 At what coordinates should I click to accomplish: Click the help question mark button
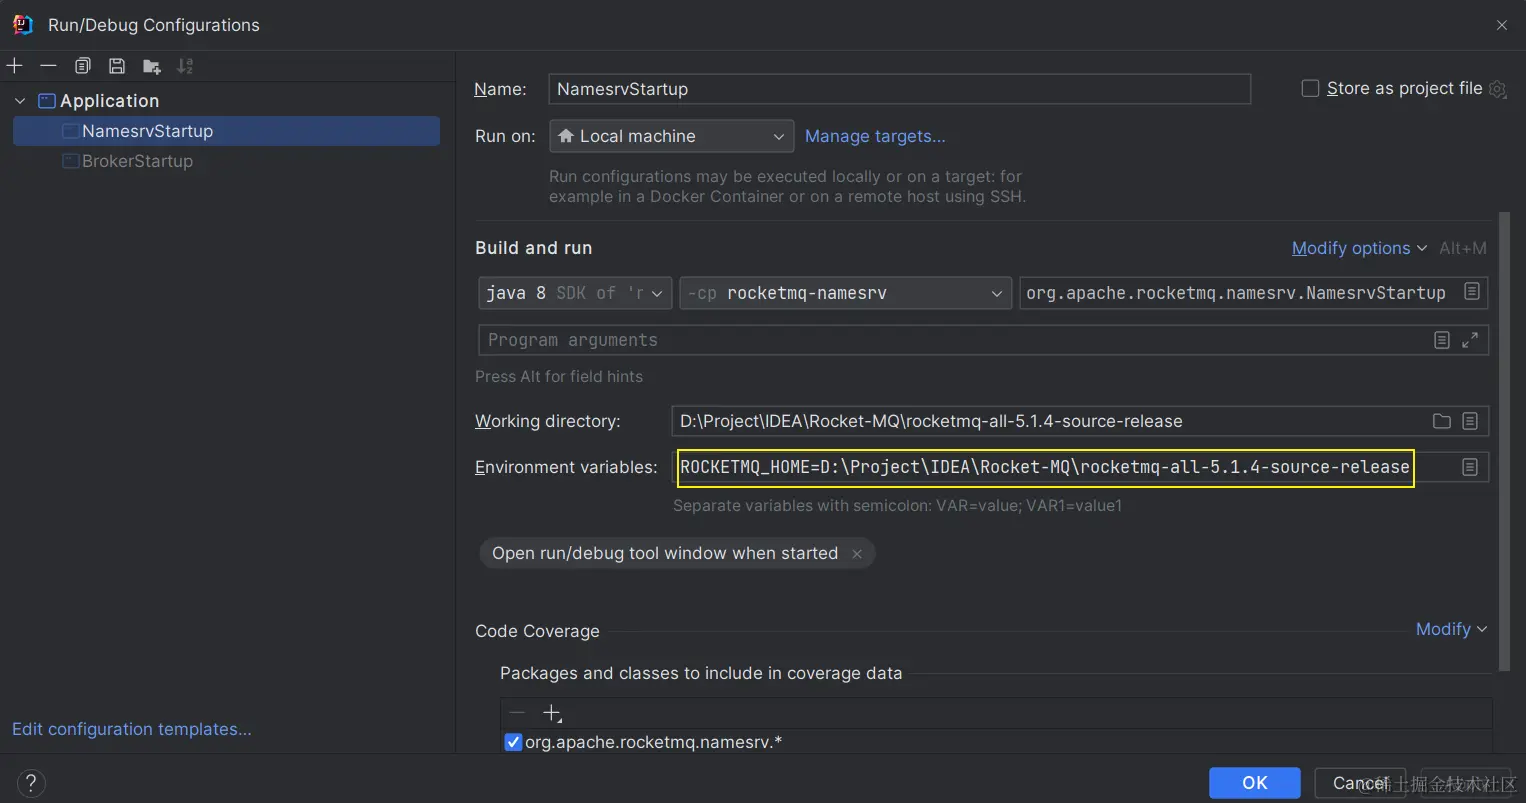coord(31,783)
